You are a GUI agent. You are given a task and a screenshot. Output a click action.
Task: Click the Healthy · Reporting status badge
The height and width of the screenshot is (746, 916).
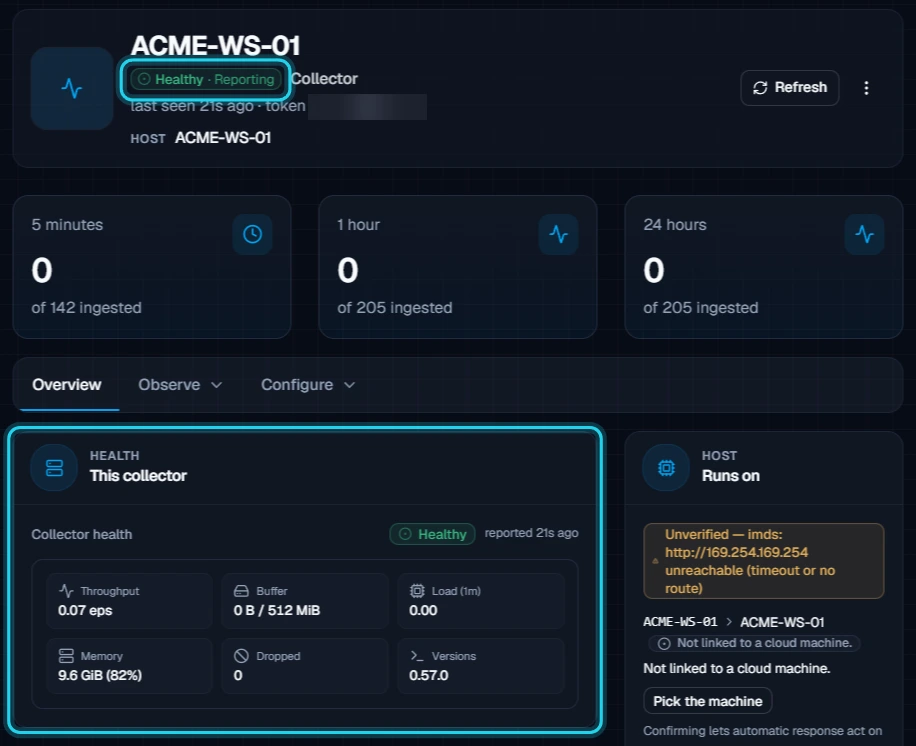(206, 79)
